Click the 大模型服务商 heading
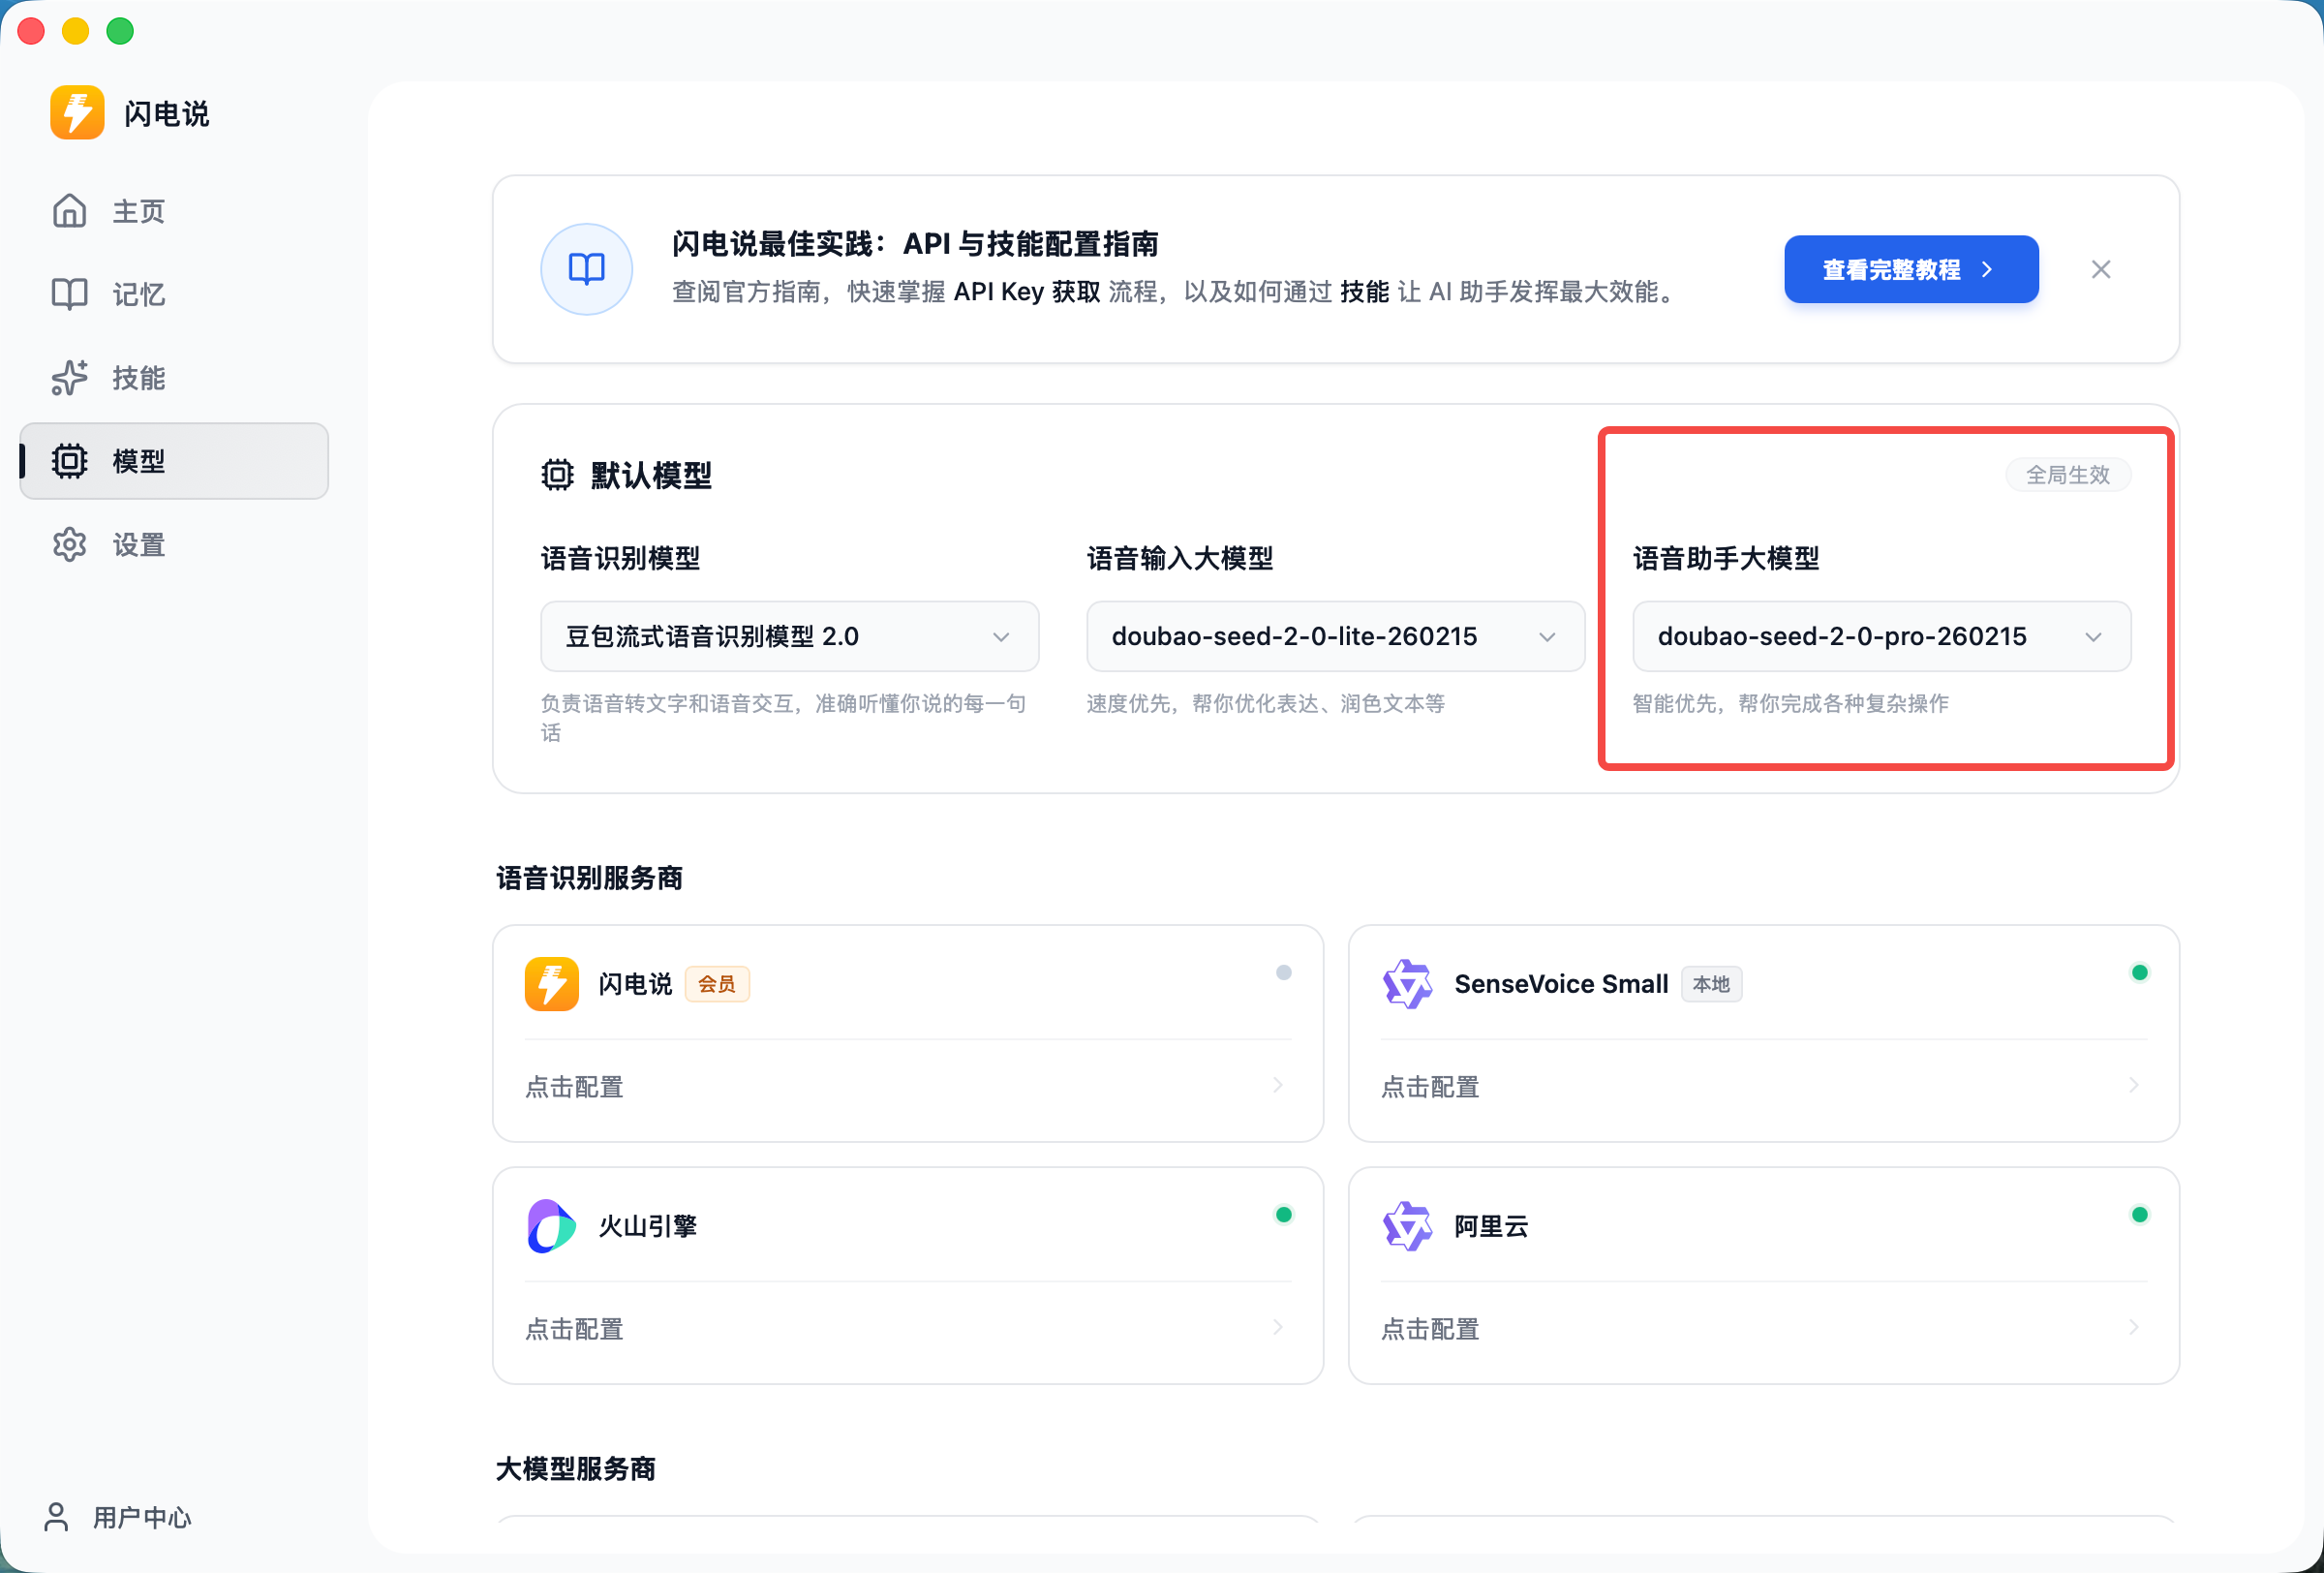Screen dimensions: 2324x1573 tap(576, 1469)
